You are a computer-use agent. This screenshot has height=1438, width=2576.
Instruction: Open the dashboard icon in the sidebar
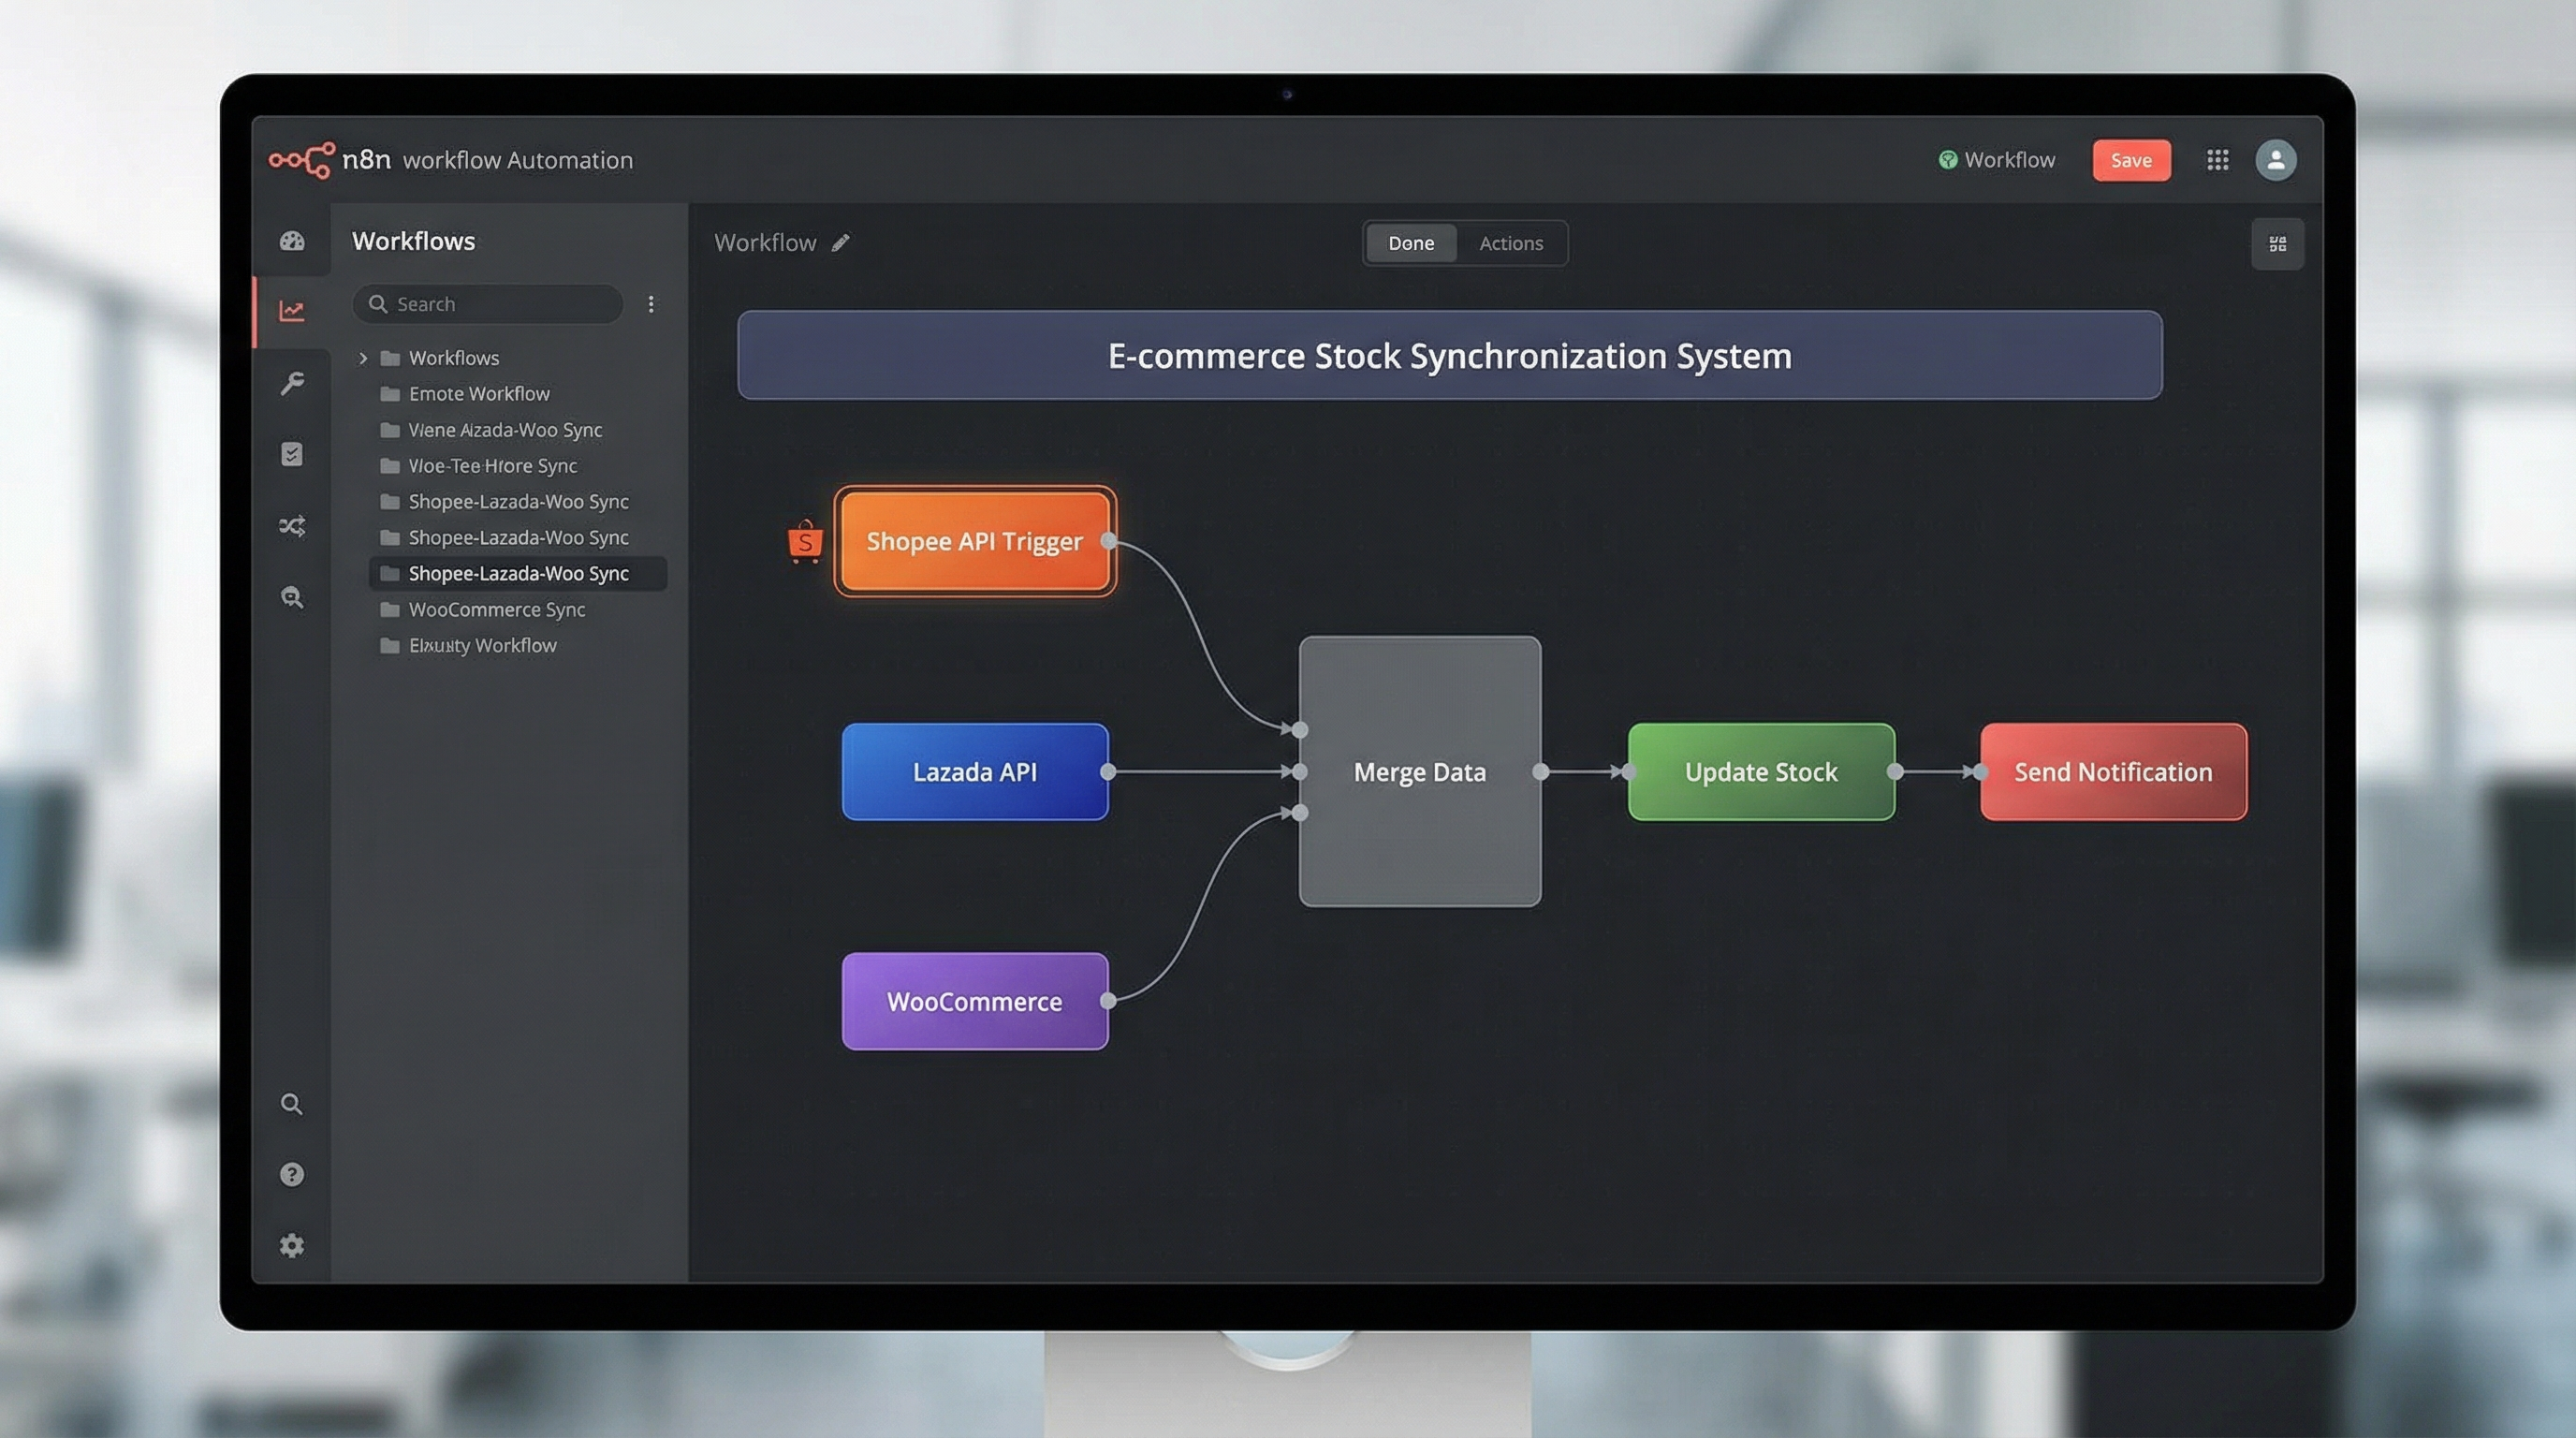tap(291, 240)
